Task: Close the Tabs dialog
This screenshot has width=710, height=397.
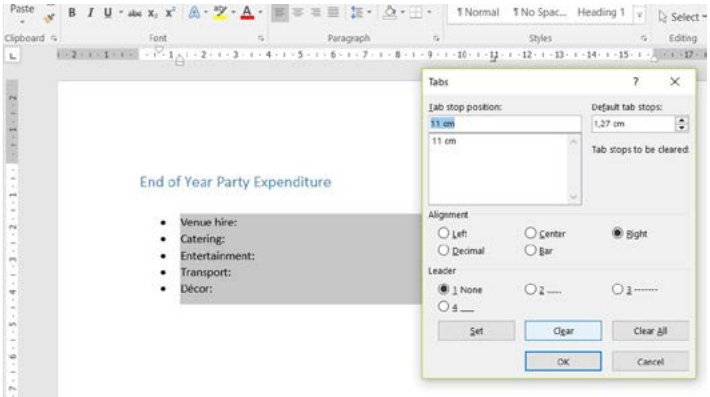Action: pos(675,82)
